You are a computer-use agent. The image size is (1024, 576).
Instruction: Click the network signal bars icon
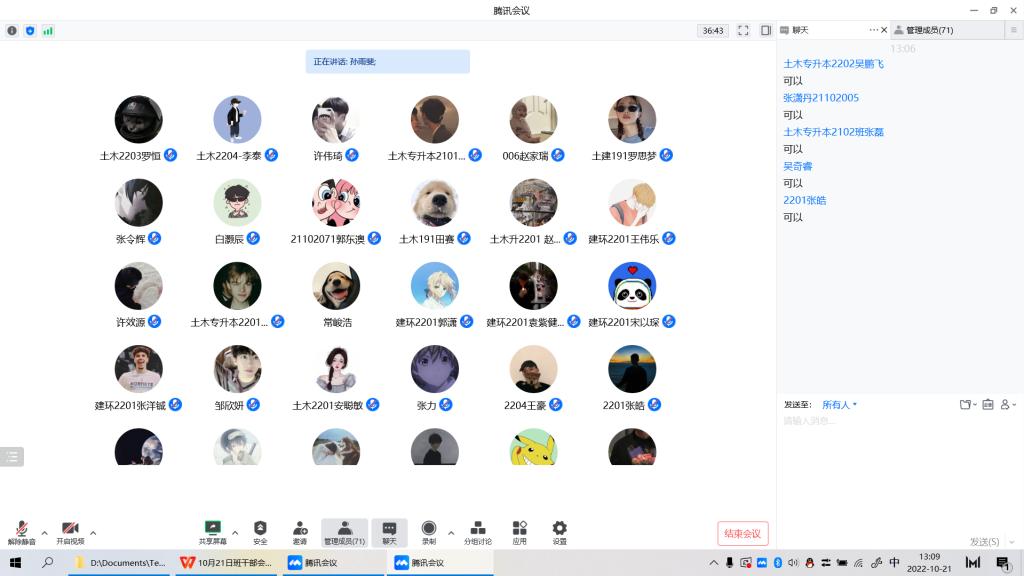48,31
